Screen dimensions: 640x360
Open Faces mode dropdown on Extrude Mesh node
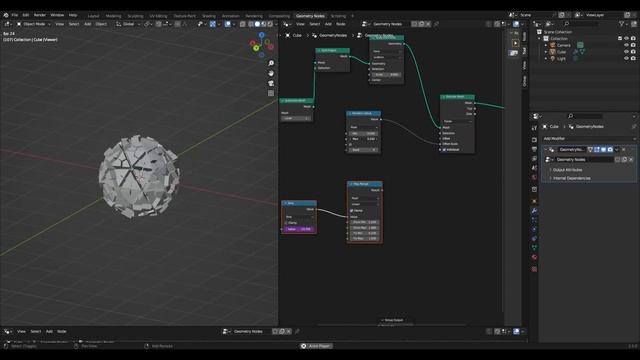457,121
